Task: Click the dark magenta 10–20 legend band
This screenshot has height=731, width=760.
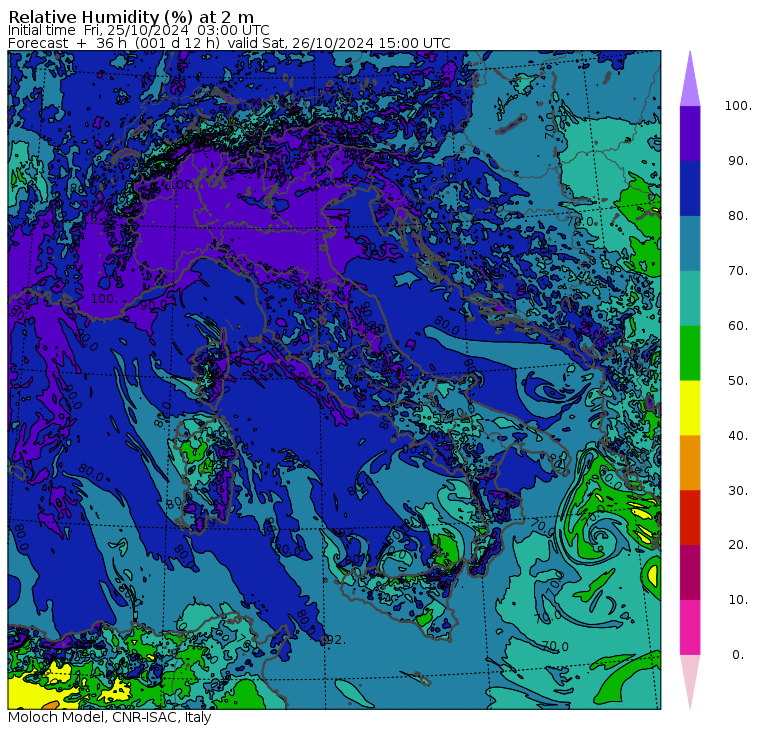Action: [690, 572]
